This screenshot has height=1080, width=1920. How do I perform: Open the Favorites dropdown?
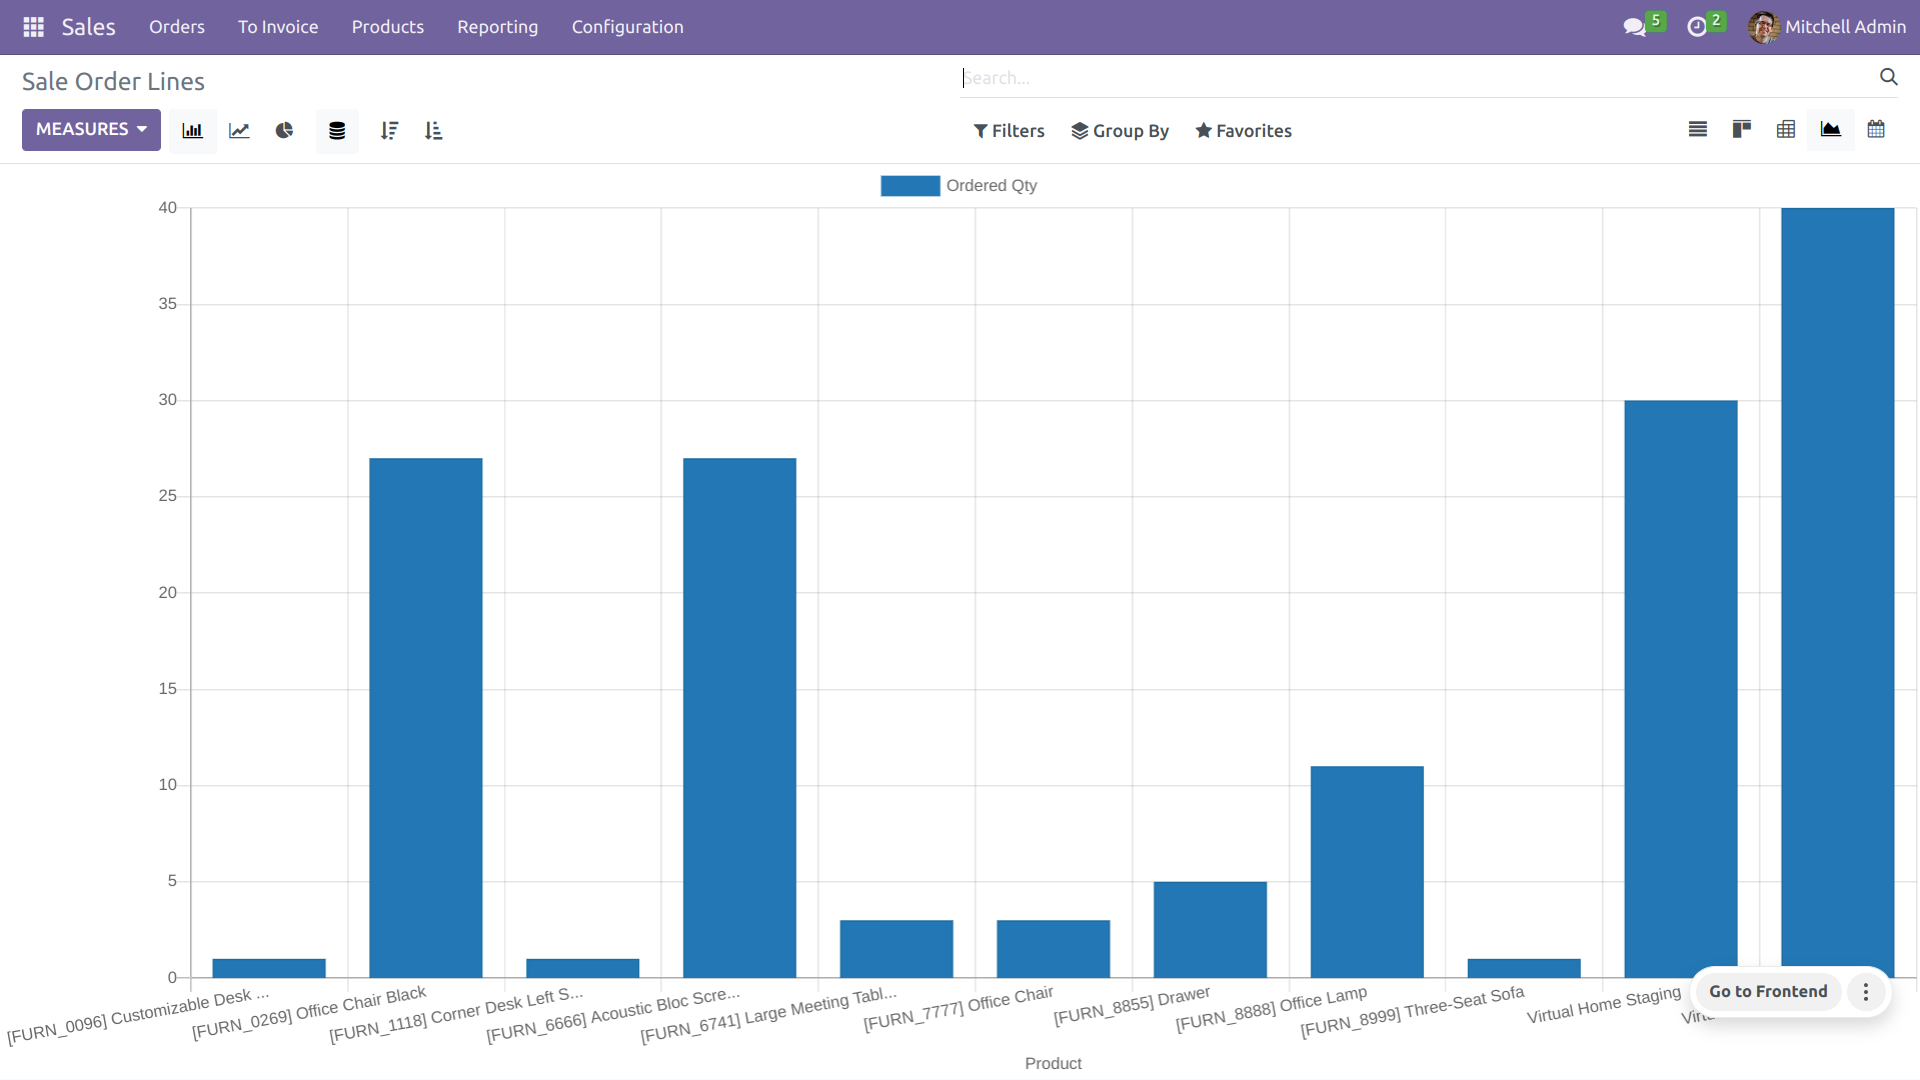tap(1243, 131)
